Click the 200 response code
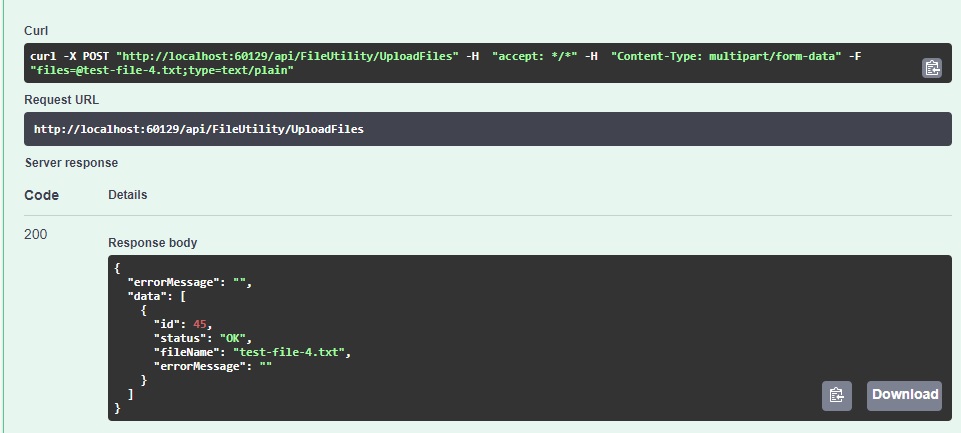Screen dimensions: 961x433 [36, 234]
